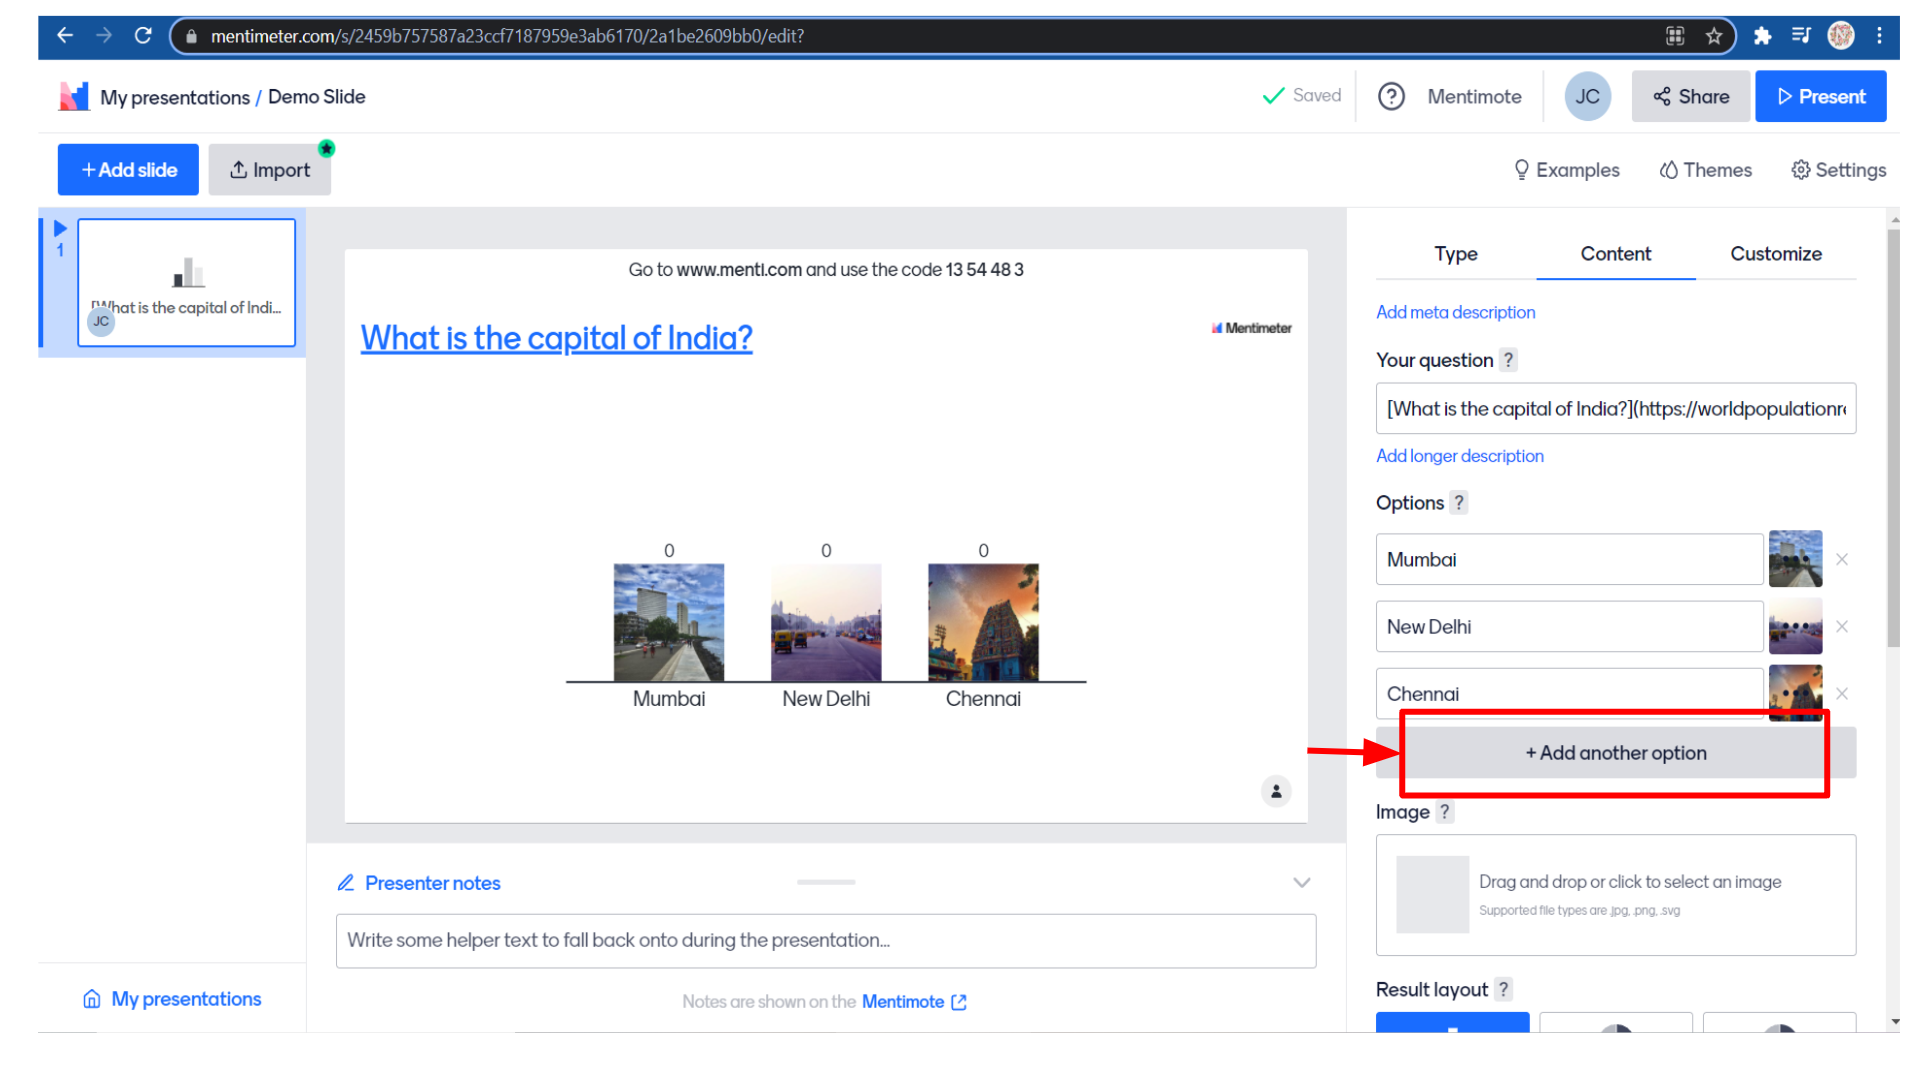This screenshot has height=1080, width=1920.
Task: Switch to the Type tab
Action: pyautogui.click(x=1455, y=254)
